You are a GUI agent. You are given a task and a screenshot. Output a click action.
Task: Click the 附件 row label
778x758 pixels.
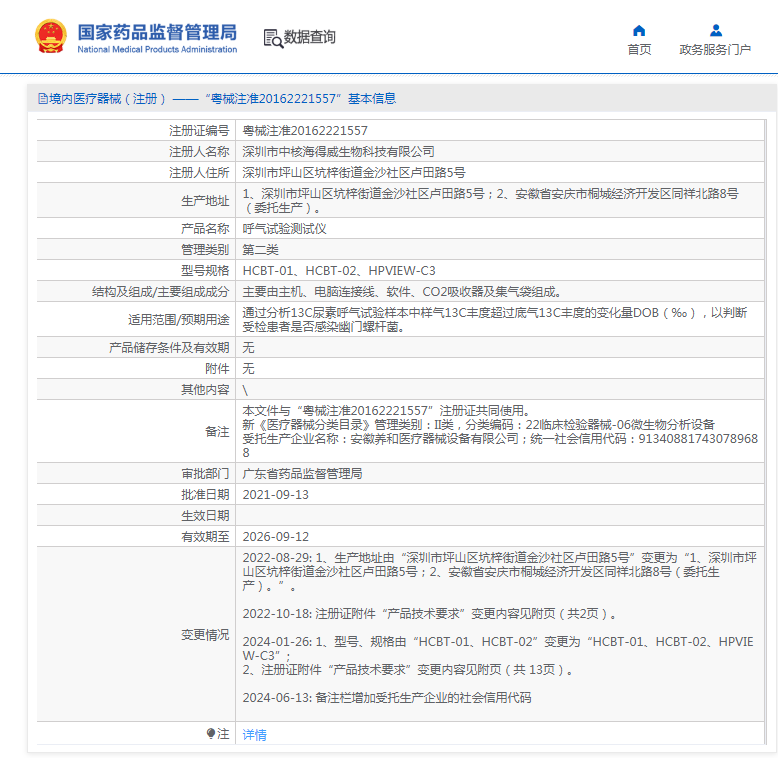(217, 368)
